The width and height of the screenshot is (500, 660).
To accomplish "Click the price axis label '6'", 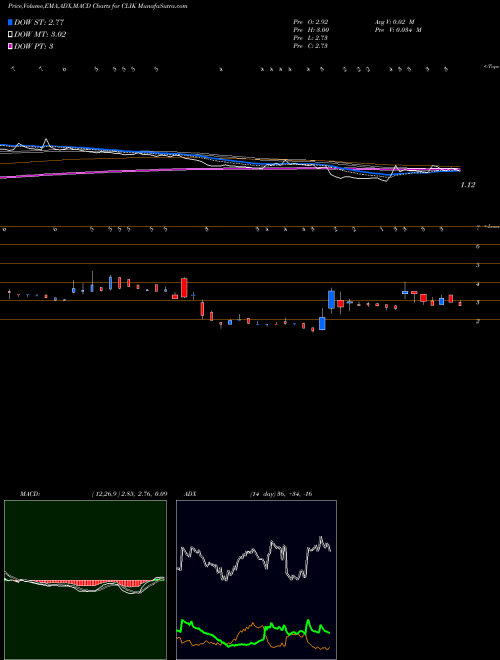I will 478,246.
